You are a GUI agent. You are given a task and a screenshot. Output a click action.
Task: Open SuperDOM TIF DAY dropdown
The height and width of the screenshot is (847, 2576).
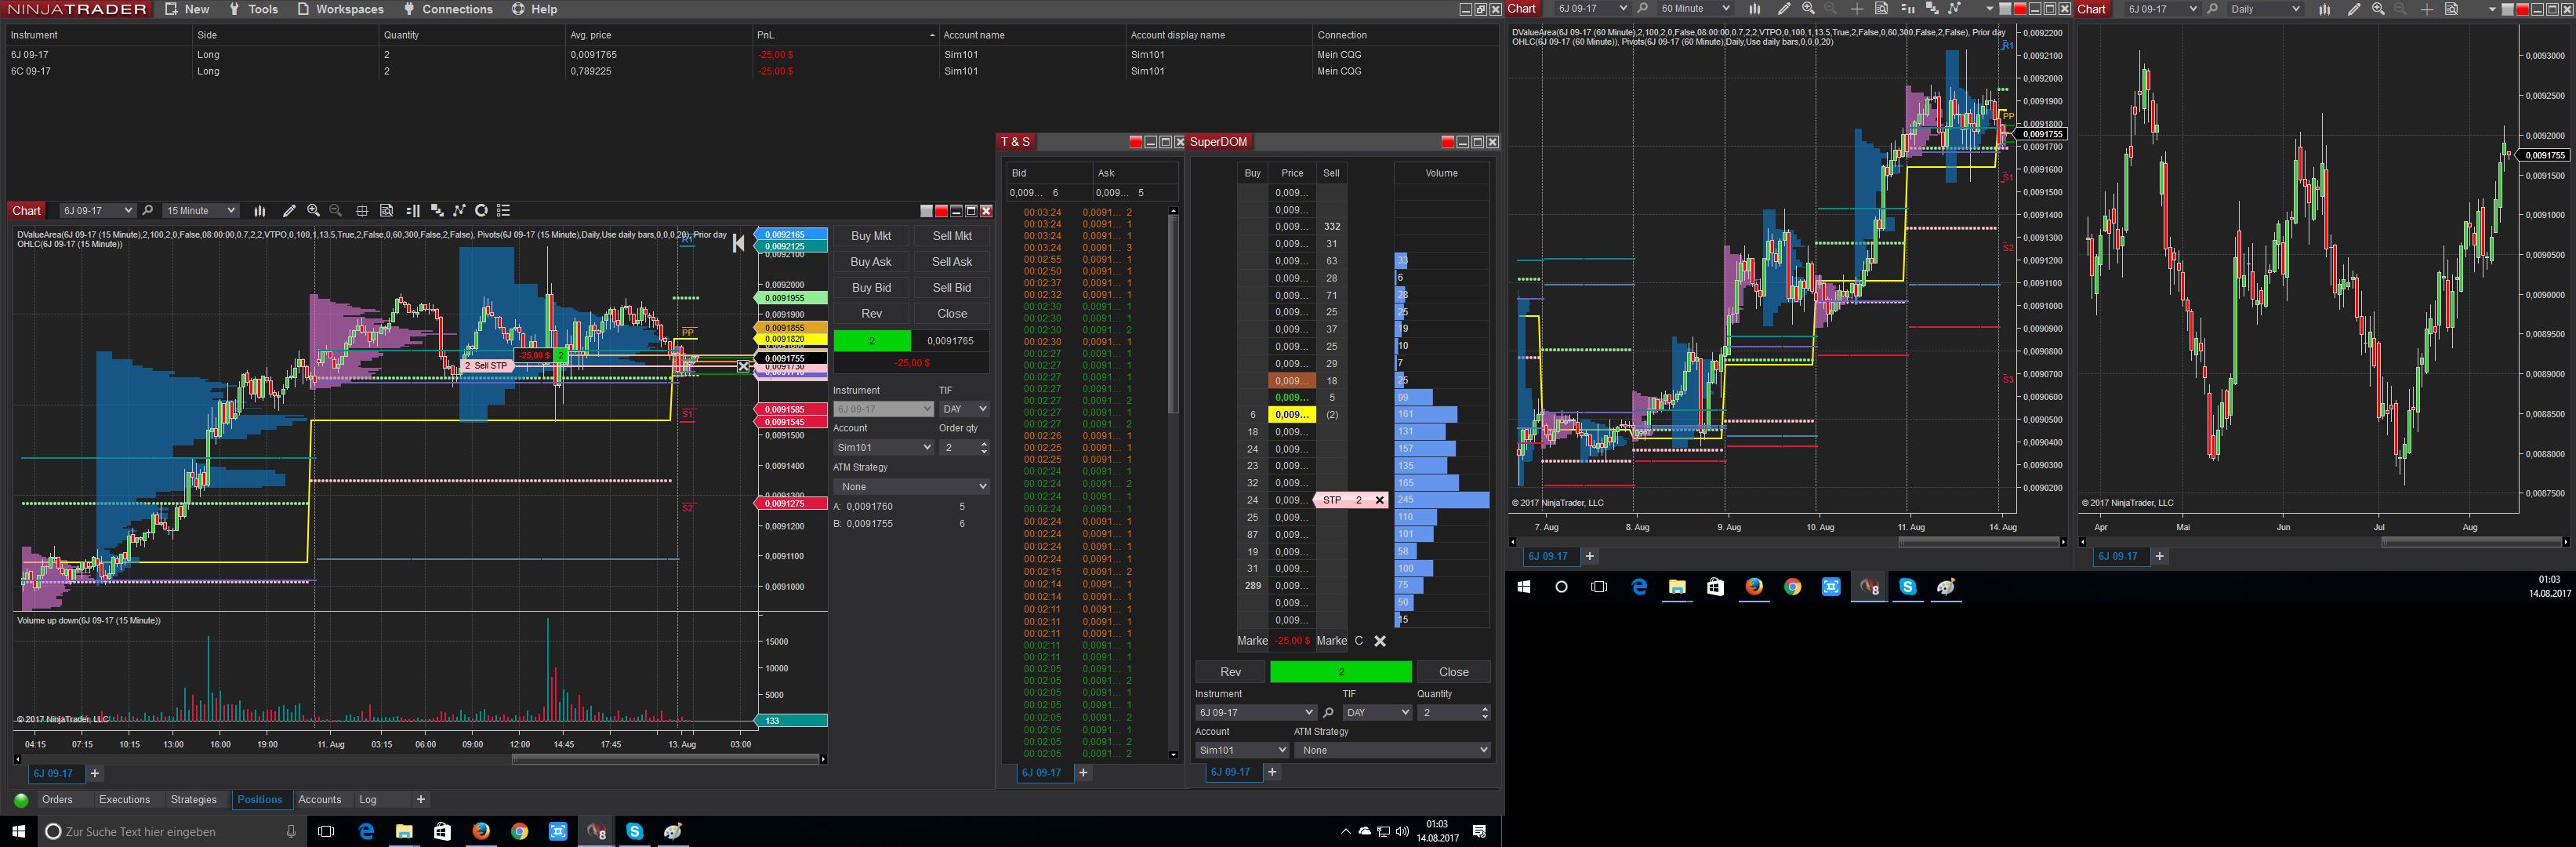click(x=1377, y=713)
